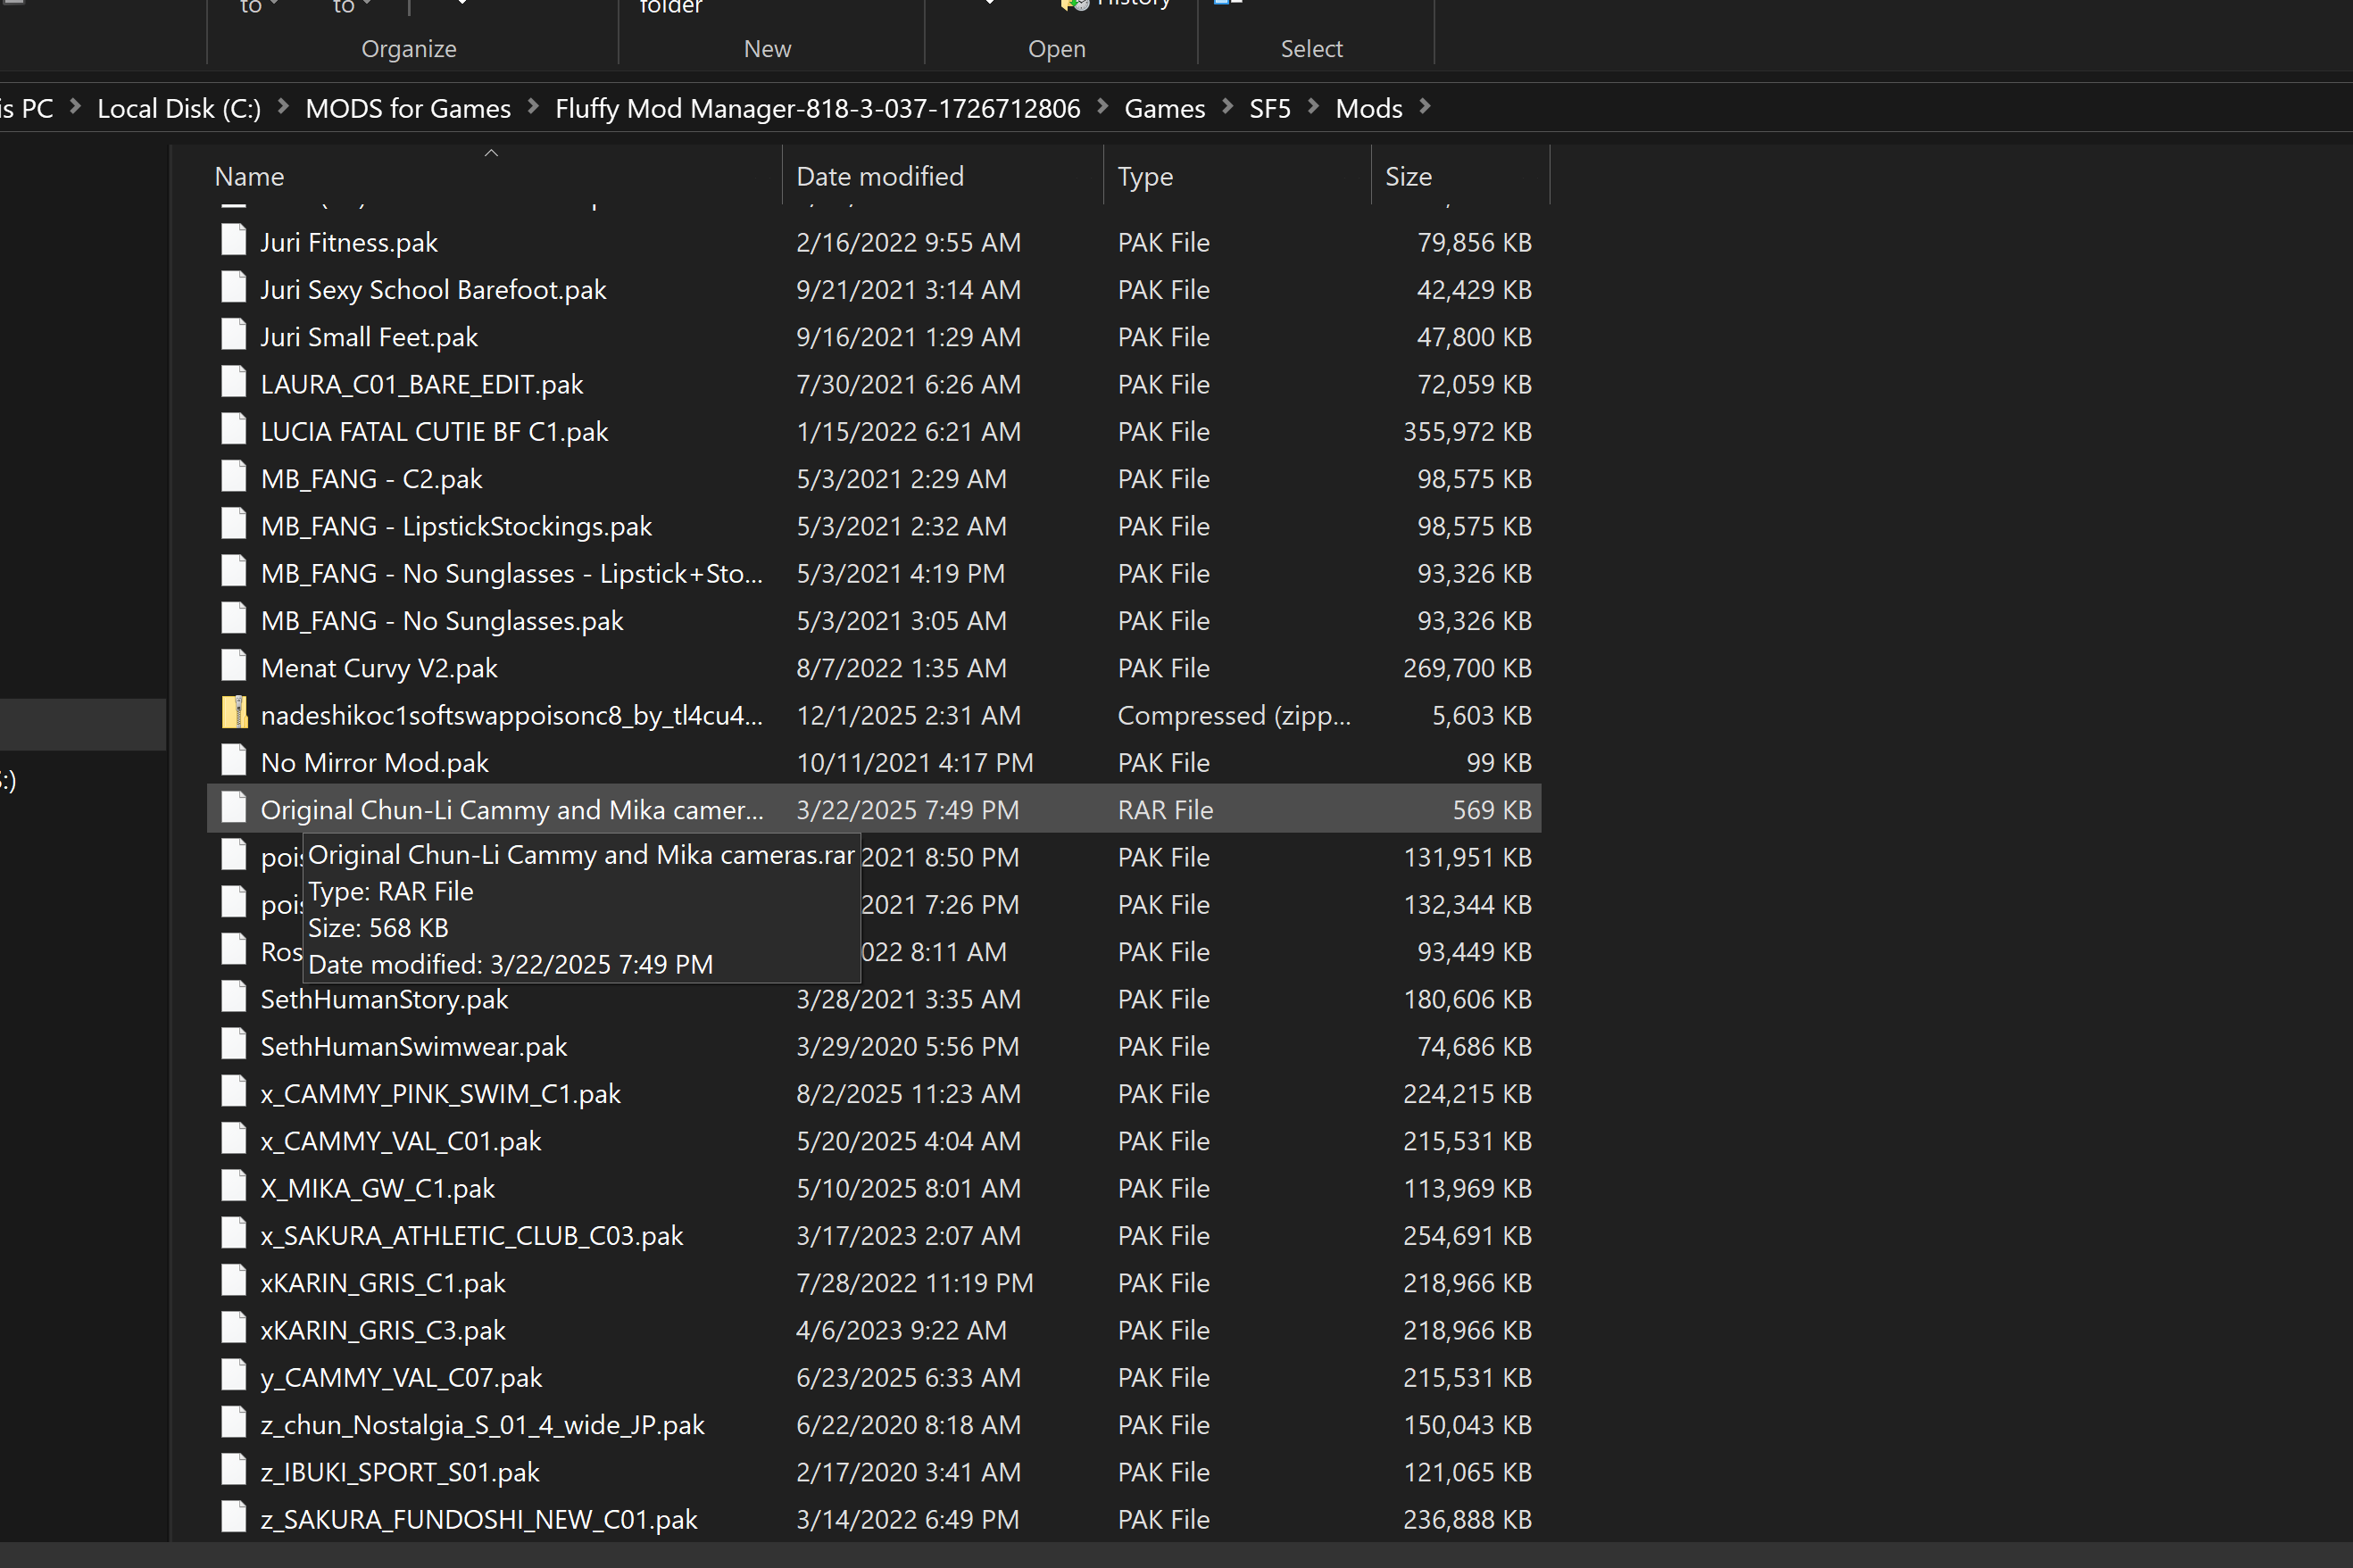Viewport: 2353px width, 1568px height.
Task: Go to Fluffy Mod Manager folder in breadcrumb
Action: [817, 108]
